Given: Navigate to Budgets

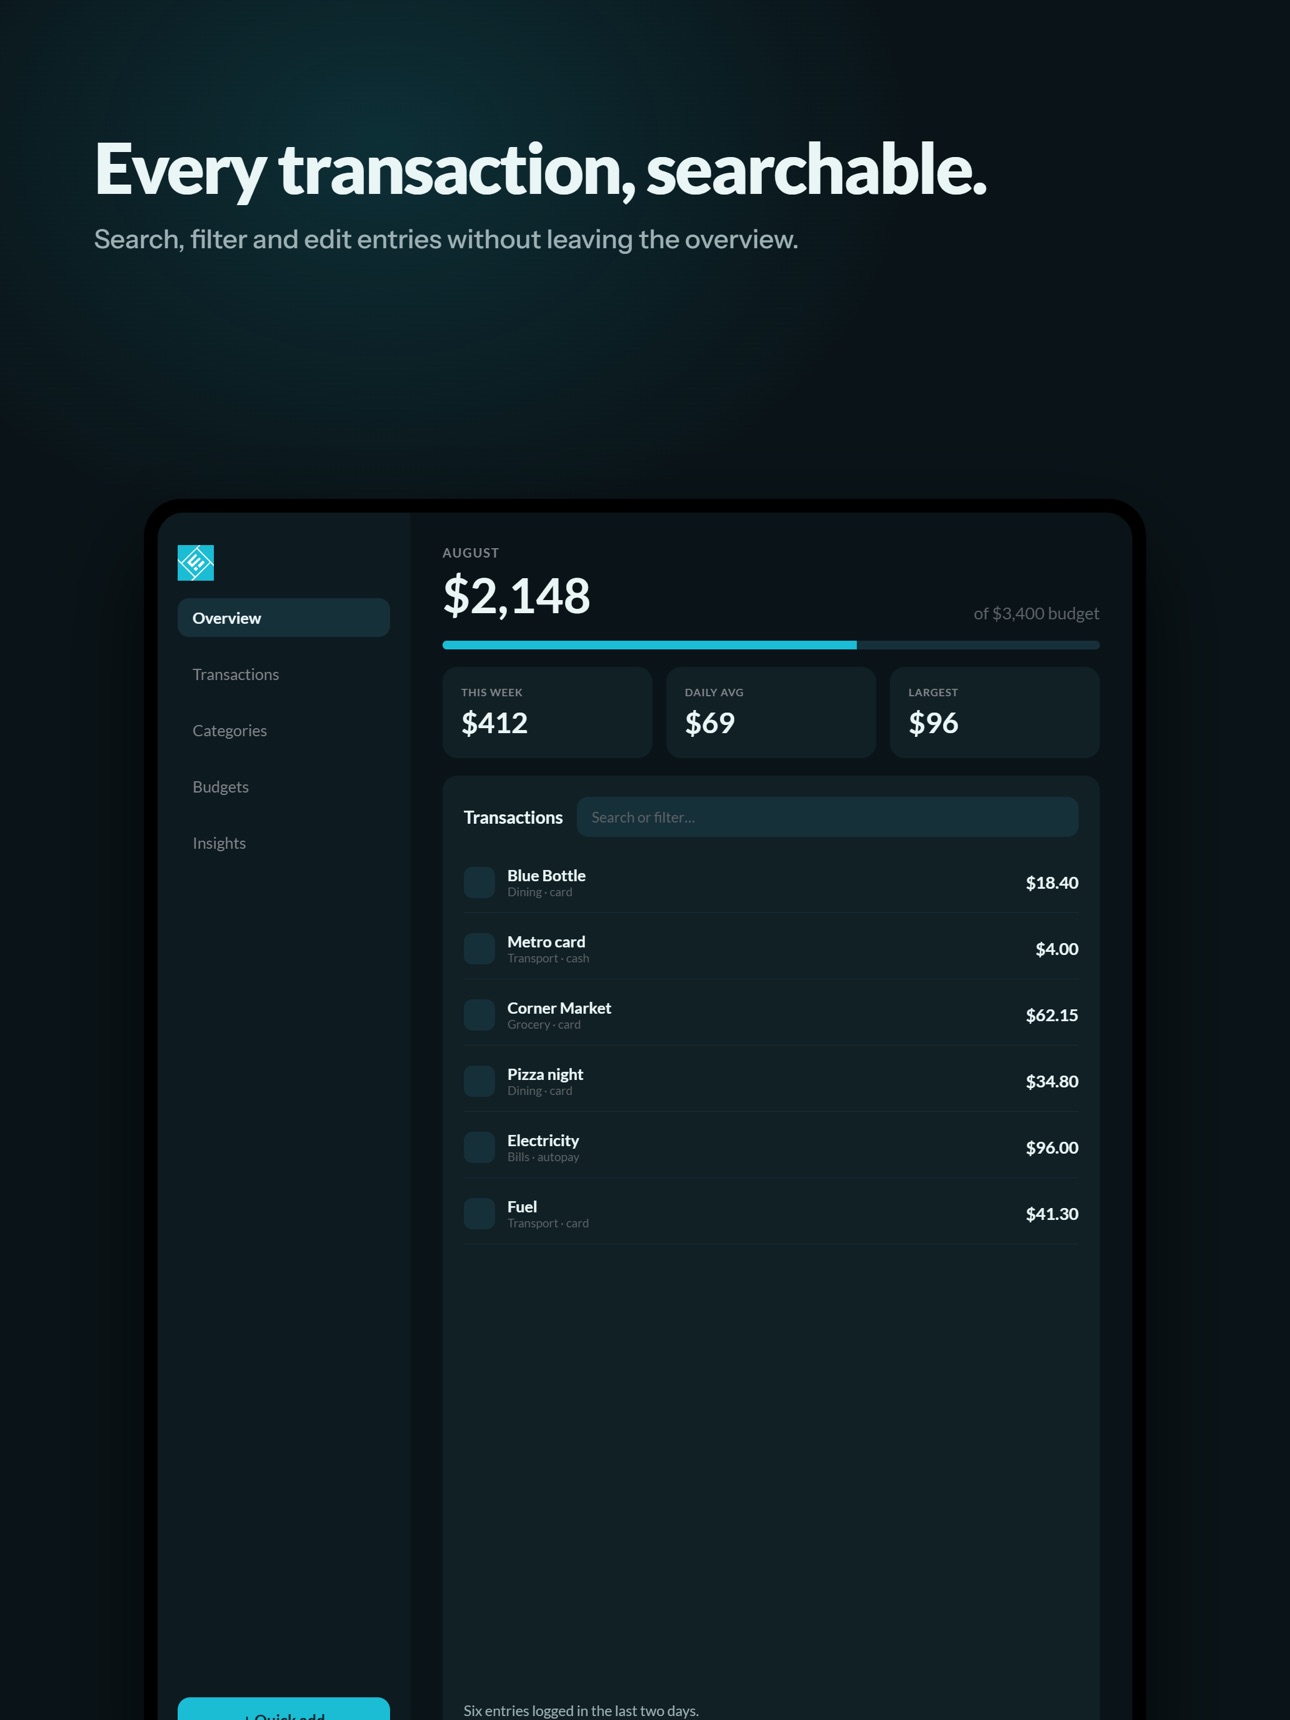Looking at the screenshot, I should coord(283,787).
